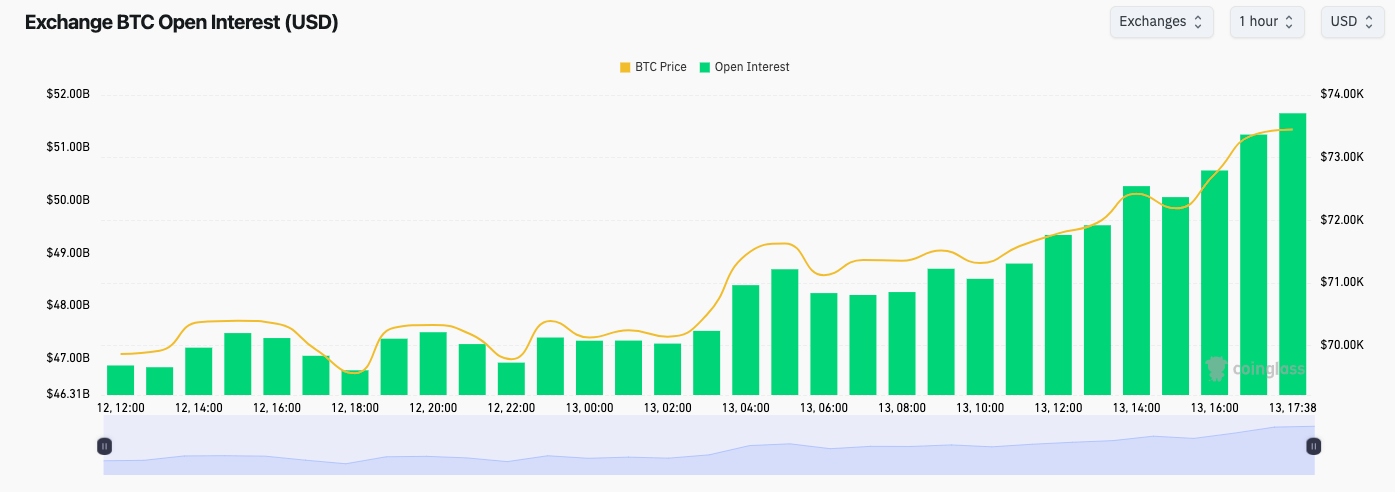Click the coinglass watermark logo icon
The image size is (1395, 492).
click(1216, 369)
